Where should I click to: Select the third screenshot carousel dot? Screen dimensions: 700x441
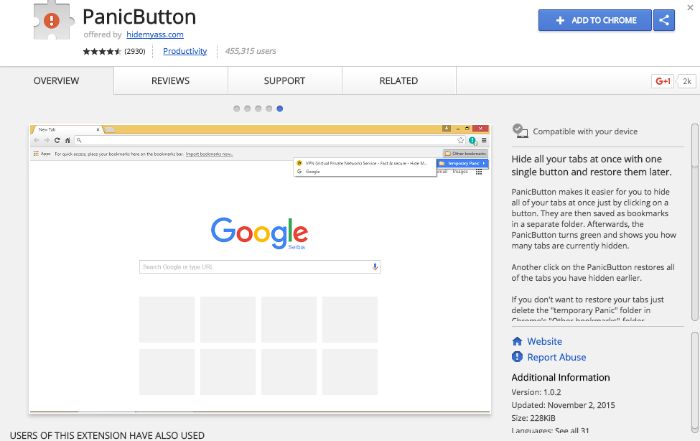click(x=258, y=108)
